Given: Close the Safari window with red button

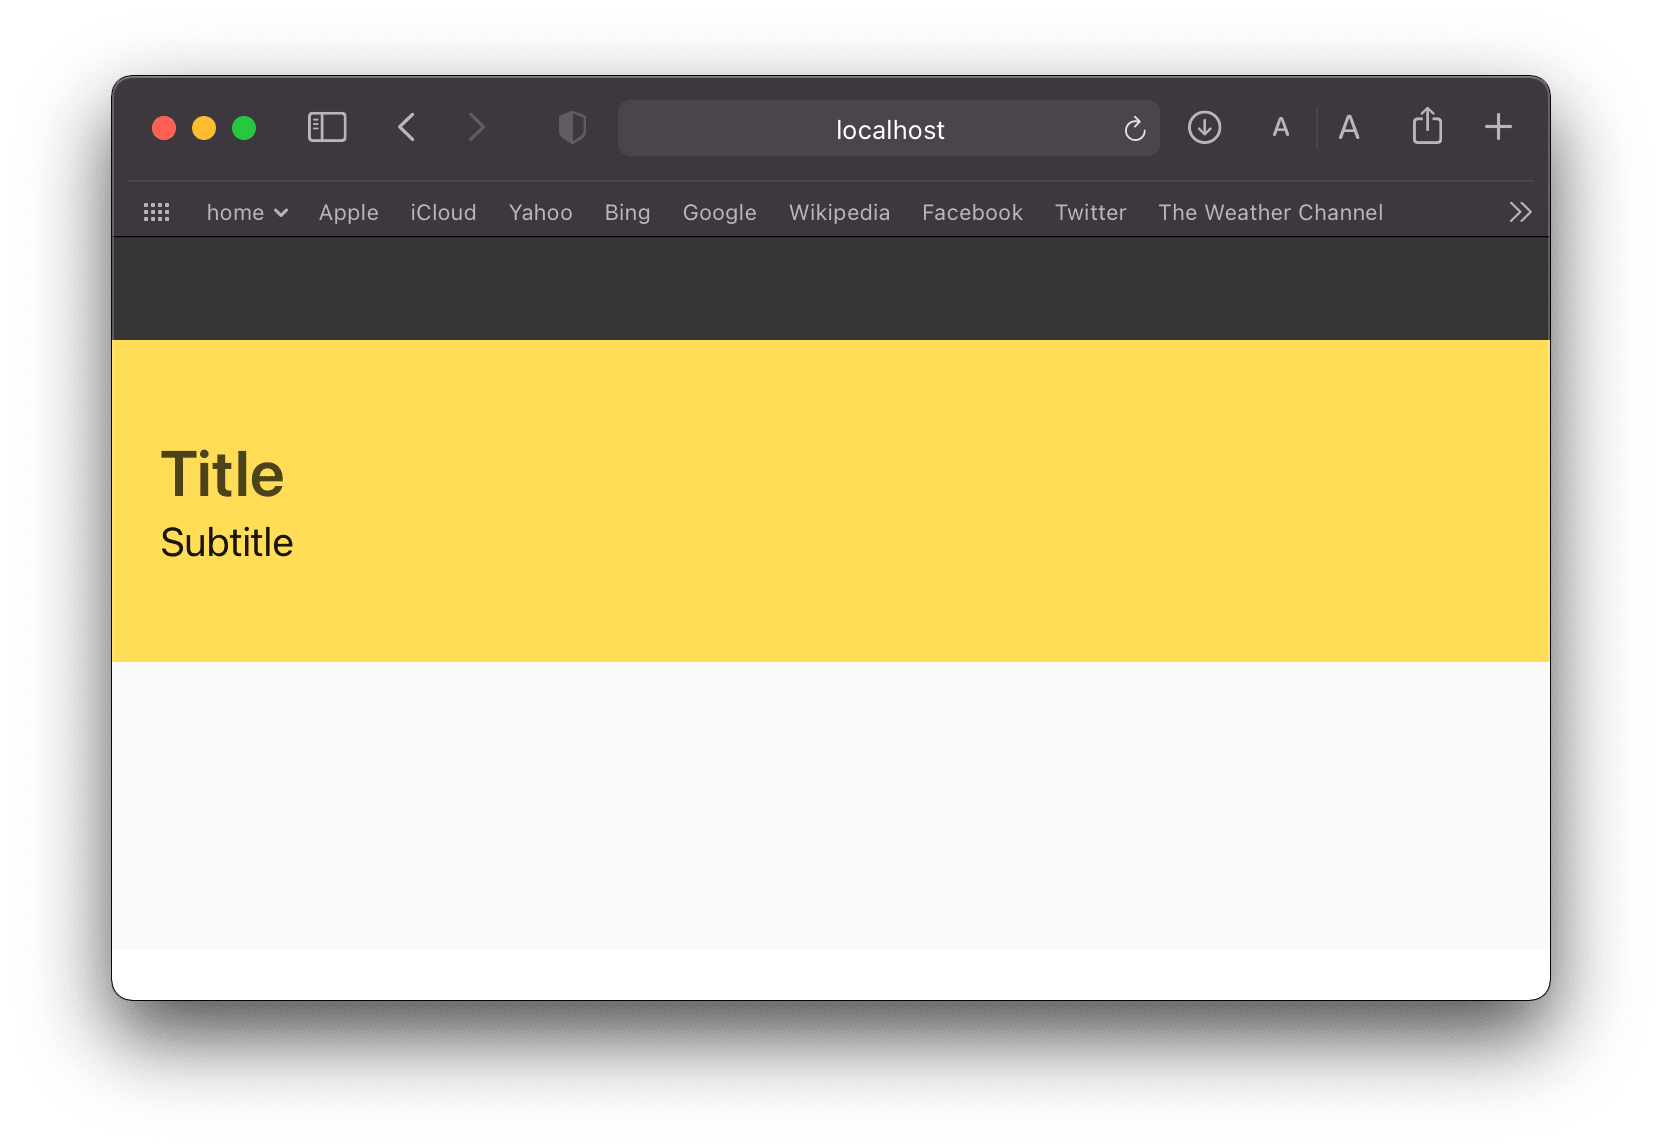Looking at the screenshot, I should tap(164, 128).
